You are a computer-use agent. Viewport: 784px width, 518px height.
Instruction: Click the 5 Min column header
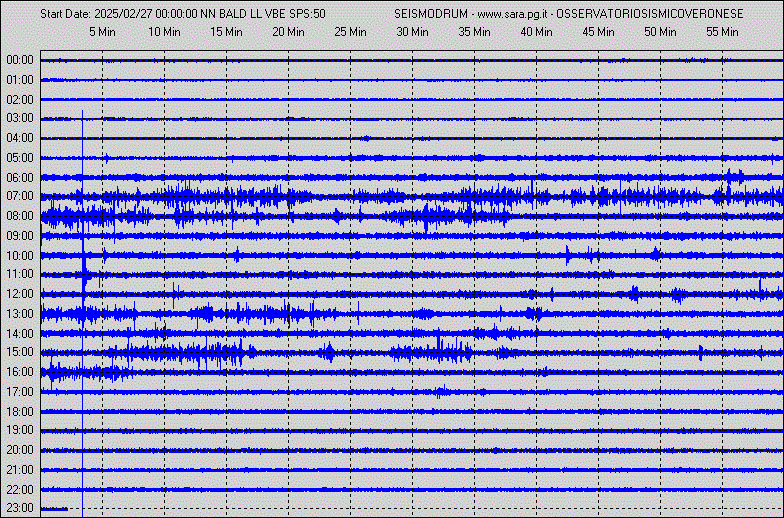click(x=102, y=32)
